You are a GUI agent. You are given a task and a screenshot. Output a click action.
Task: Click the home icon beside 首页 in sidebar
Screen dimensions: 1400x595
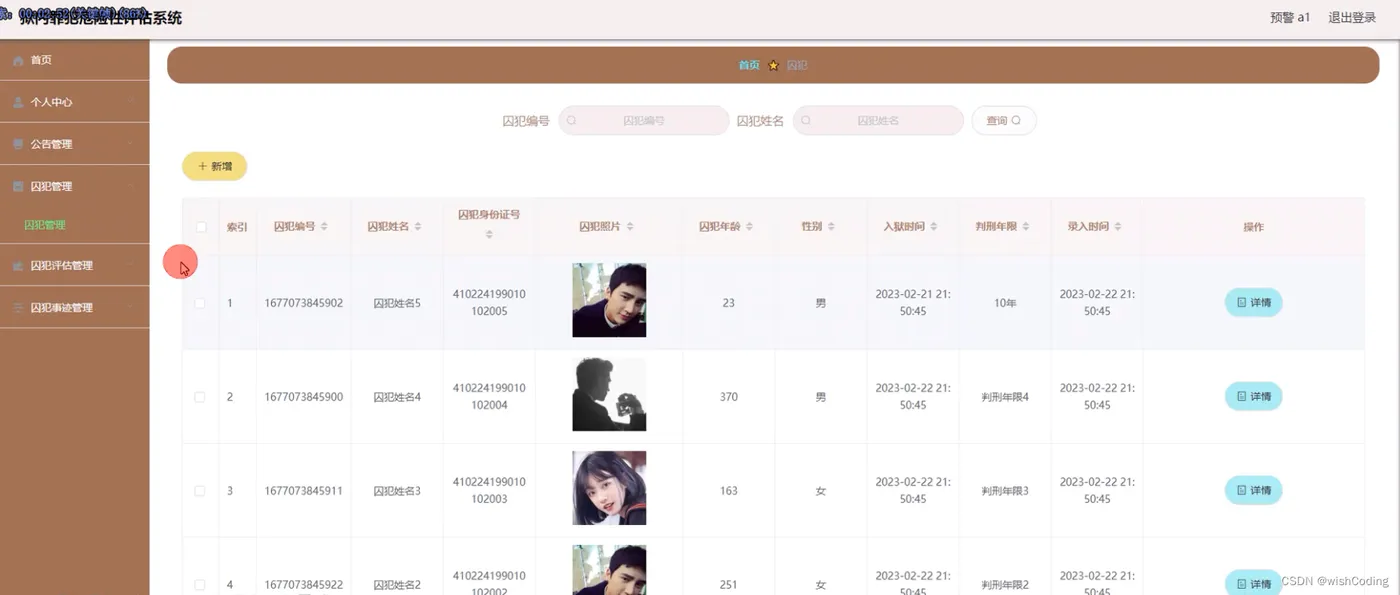pyautogui.click(x=18, y=61)
